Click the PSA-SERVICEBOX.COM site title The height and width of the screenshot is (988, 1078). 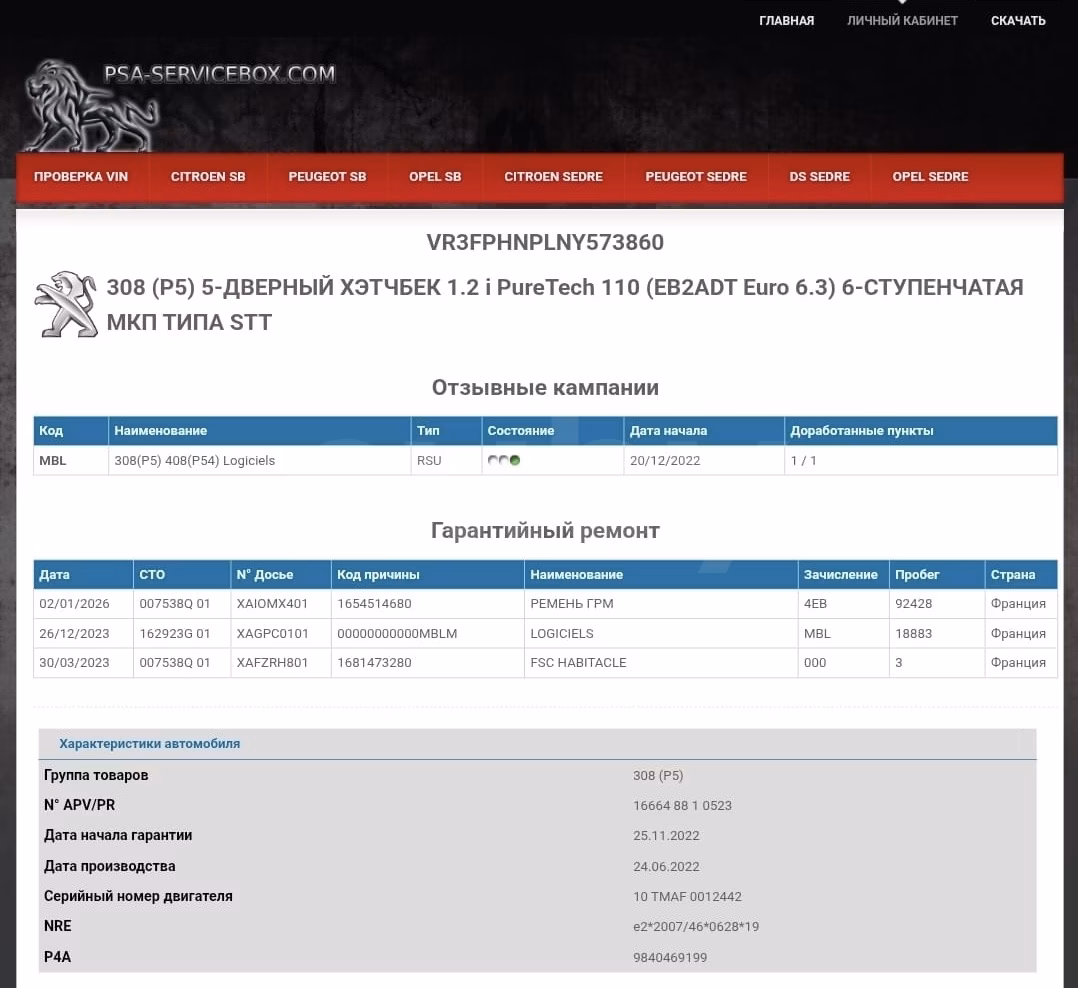click(x=219, y=74)
